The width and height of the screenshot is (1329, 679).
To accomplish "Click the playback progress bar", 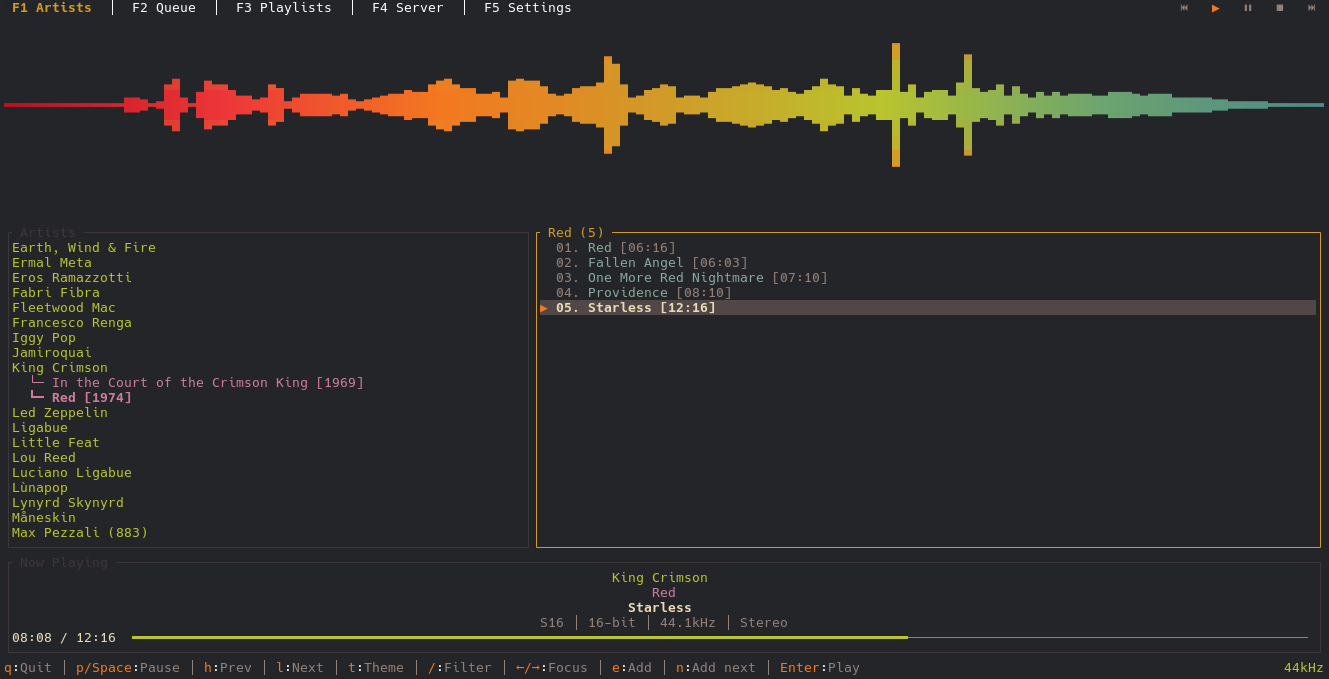I will (720, 637).
